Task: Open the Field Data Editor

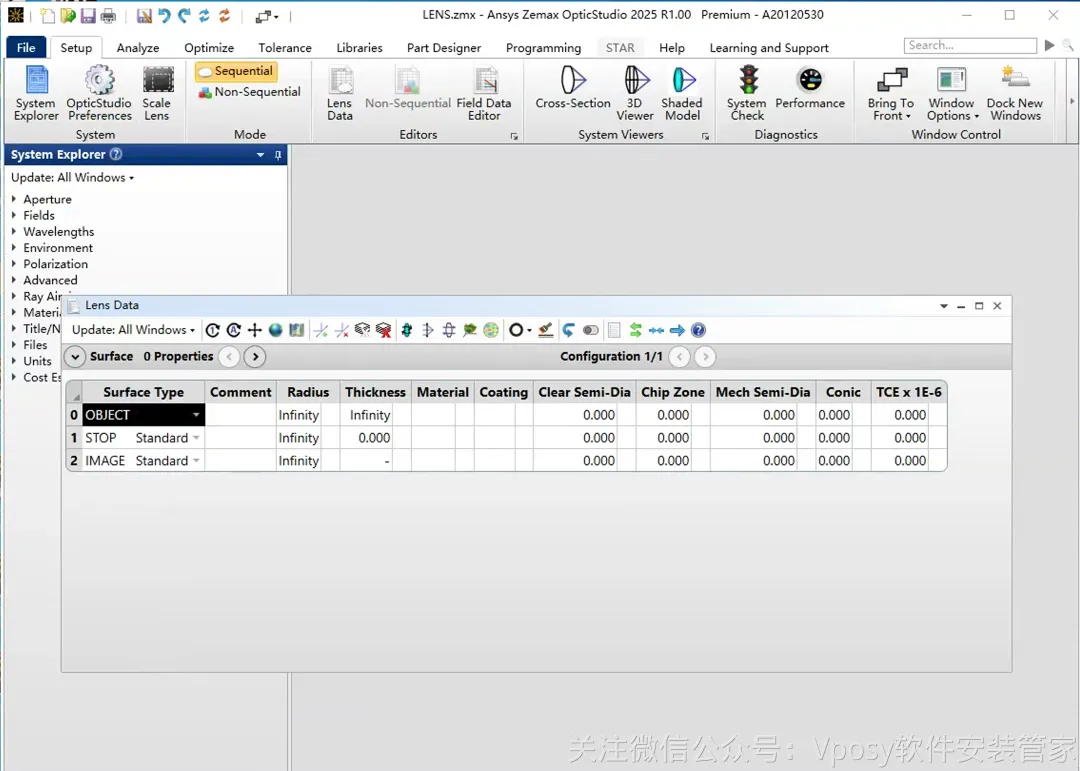Action: 484,94
